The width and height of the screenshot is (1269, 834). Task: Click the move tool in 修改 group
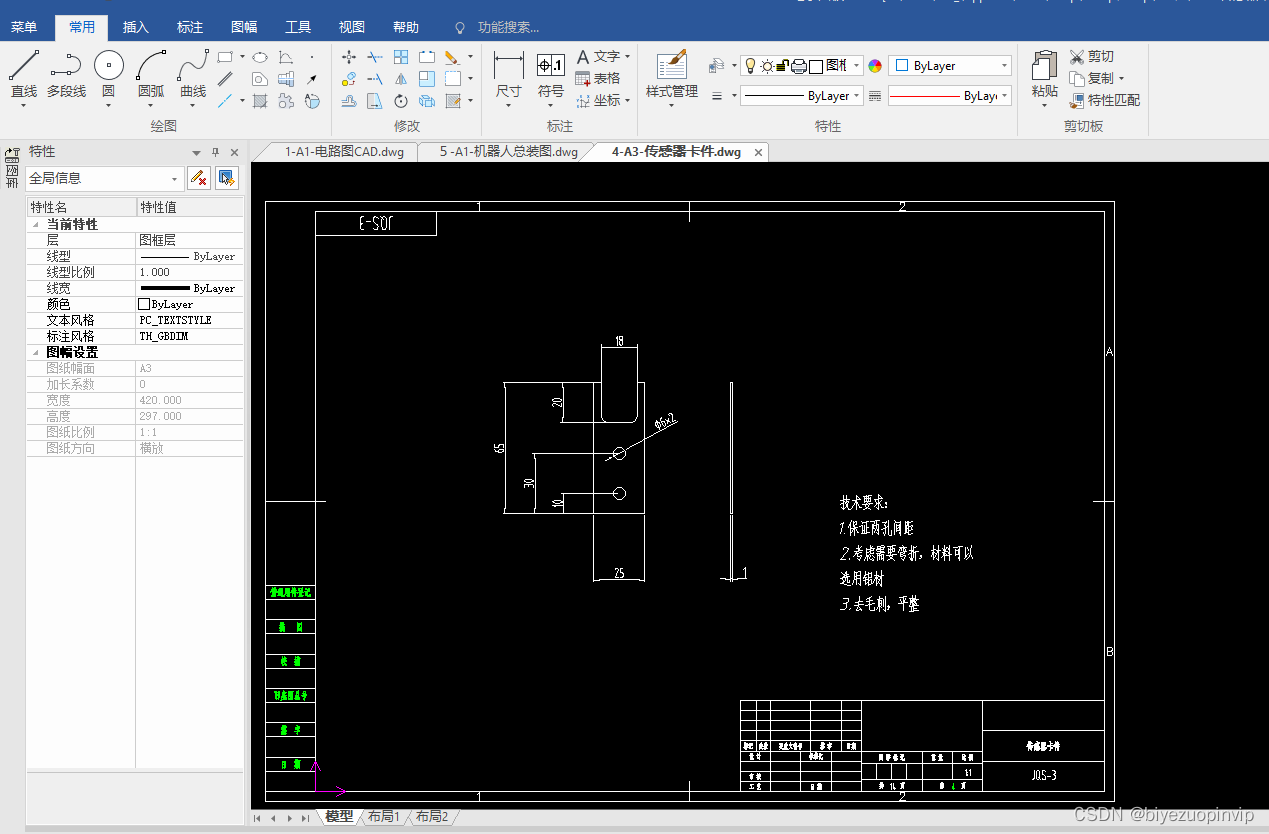349,57
